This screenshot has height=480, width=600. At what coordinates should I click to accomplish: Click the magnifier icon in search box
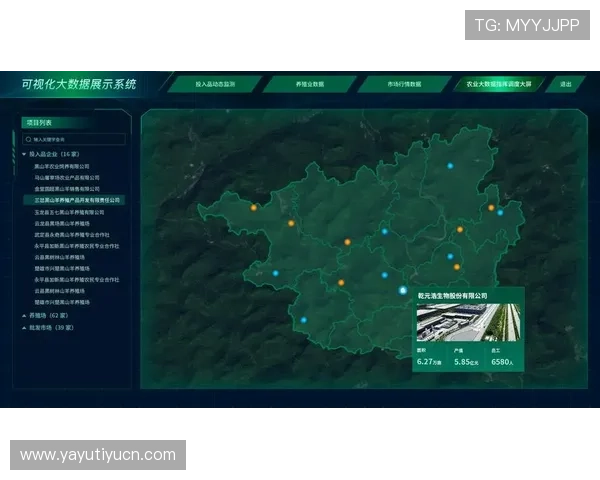pos(28,139)
